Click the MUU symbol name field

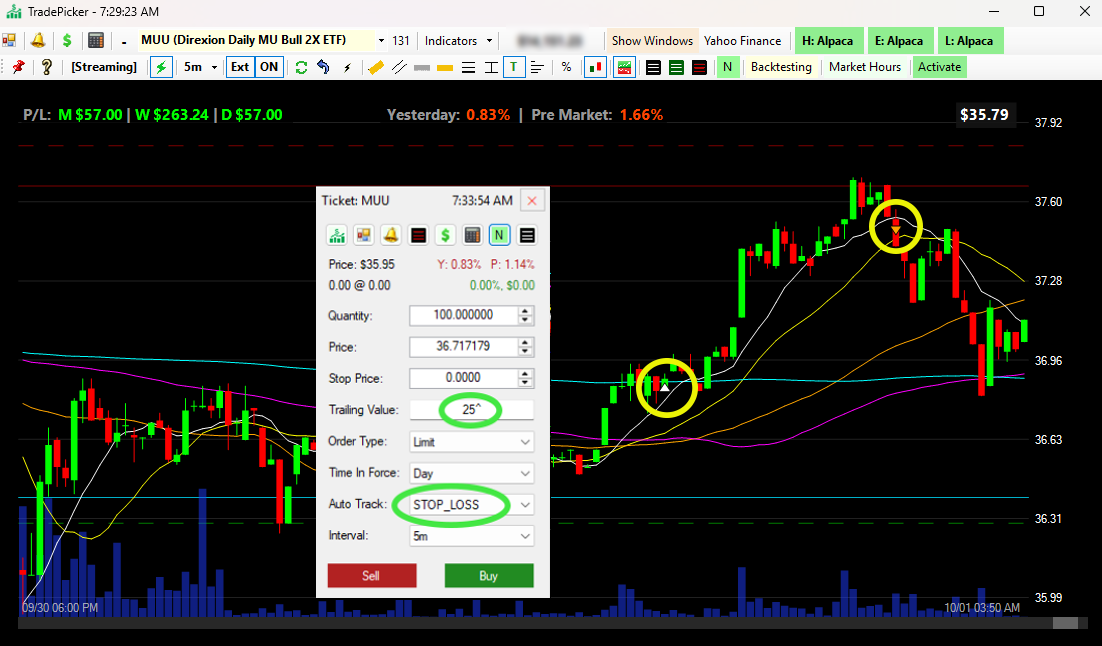pyautogui.click(x=256, y=40)
